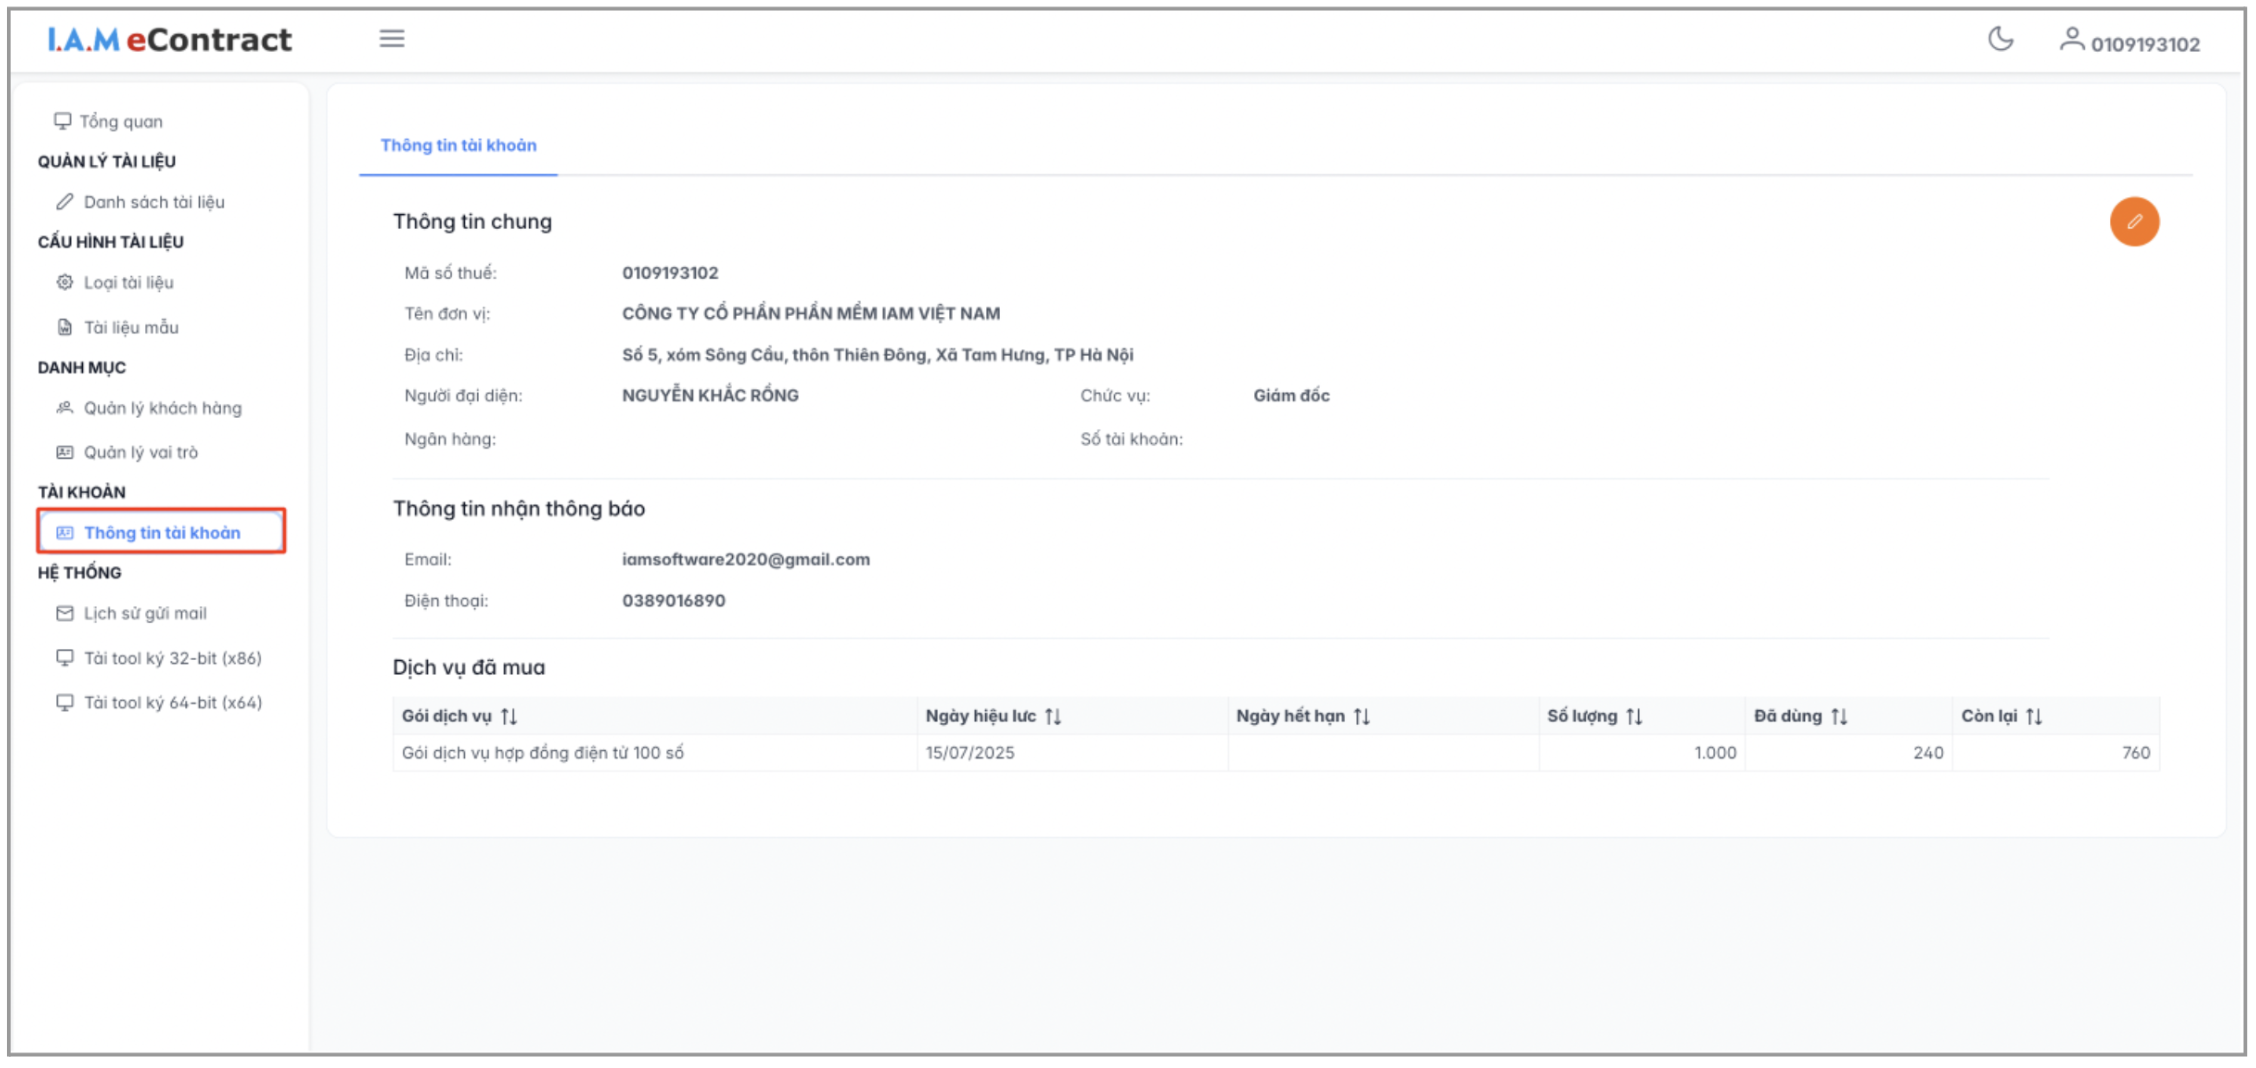Open Danh sách tài liệu
This screenshot has width=2256, height=1068.
tap(153, 202)
